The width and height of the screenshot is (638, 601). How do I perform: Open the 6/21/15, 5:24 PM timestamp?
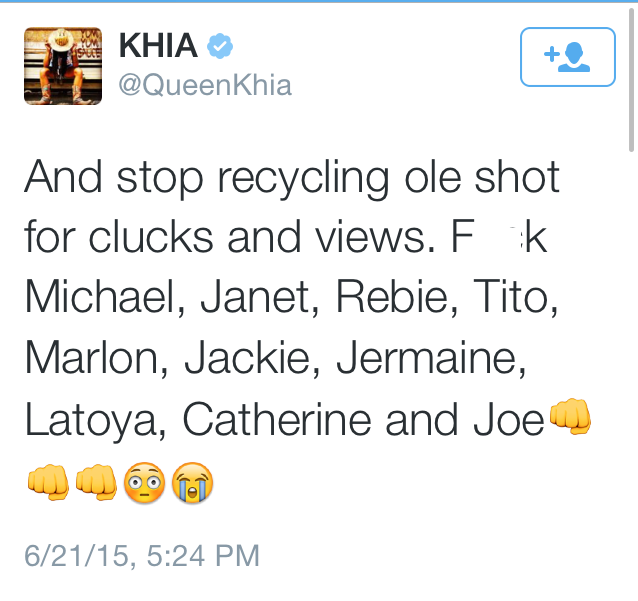click(x=142, y=555)
